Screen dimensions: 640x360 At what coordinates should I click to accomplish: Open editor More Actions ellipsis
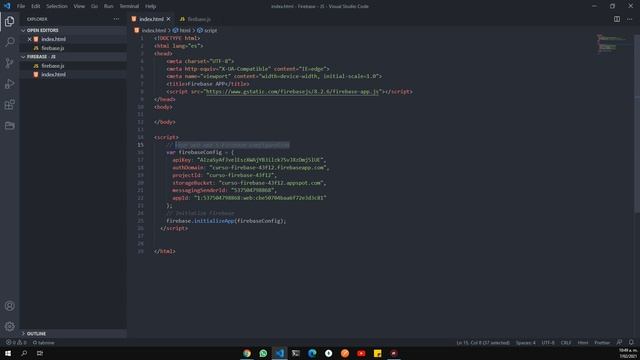point(630,19)
